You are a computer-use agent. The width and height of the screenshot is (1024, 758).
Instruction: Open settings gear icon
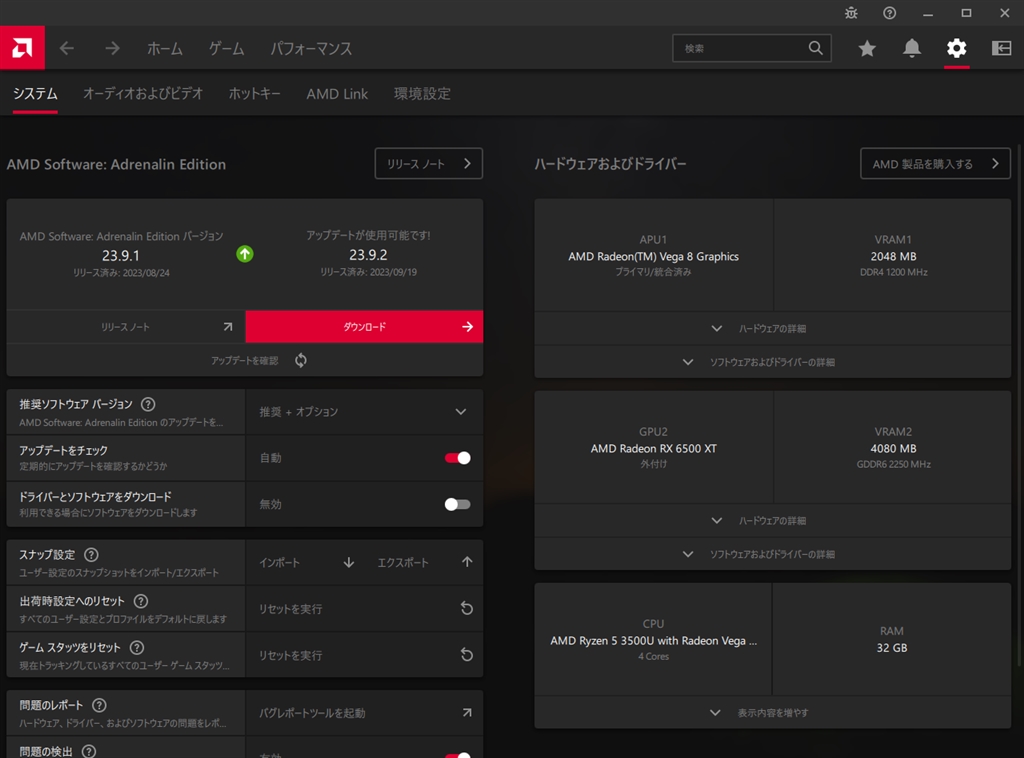point(957,48)
